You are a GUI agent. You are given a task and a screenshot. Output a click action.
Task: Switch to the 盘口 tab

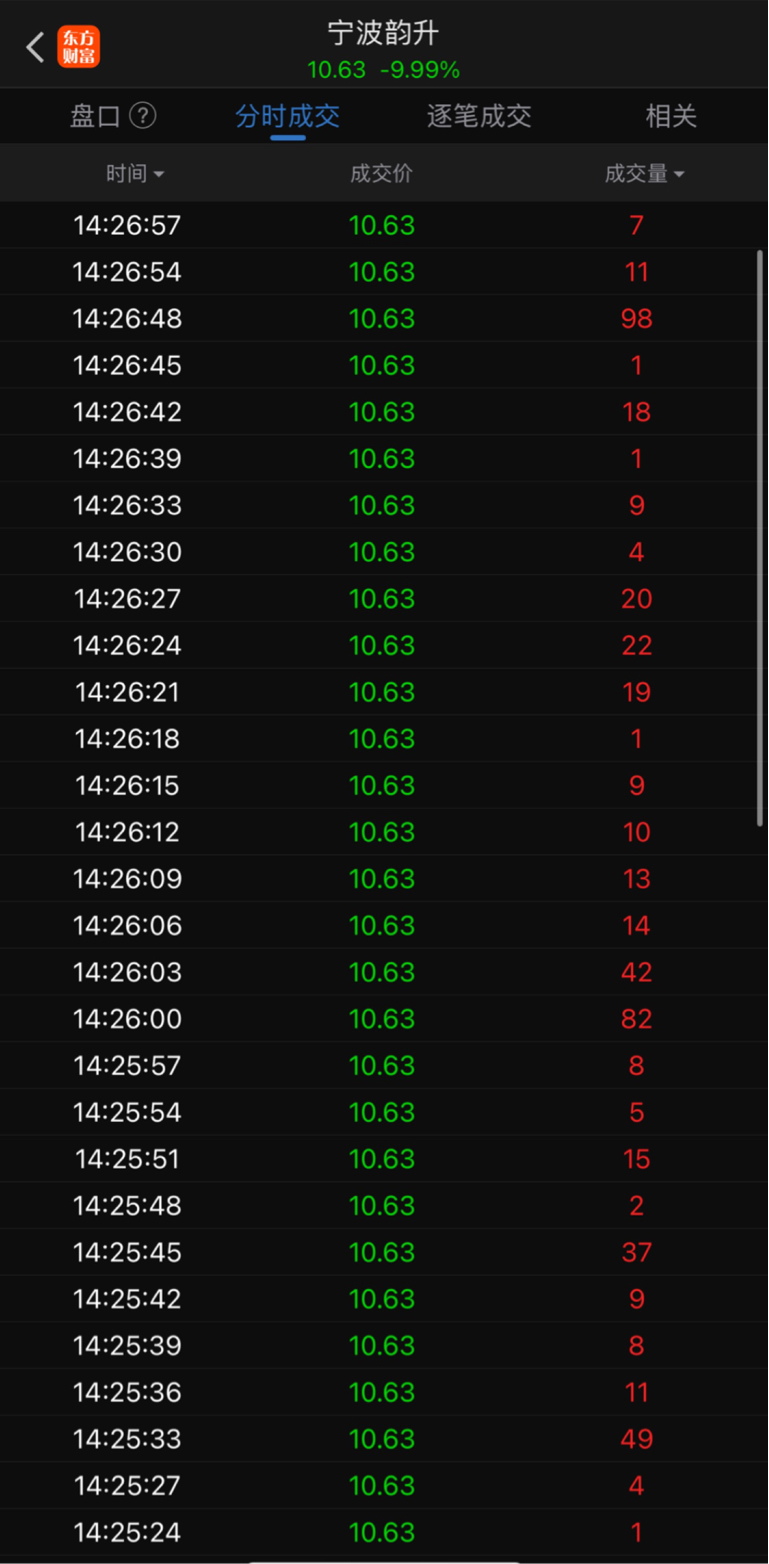(95, 116)
